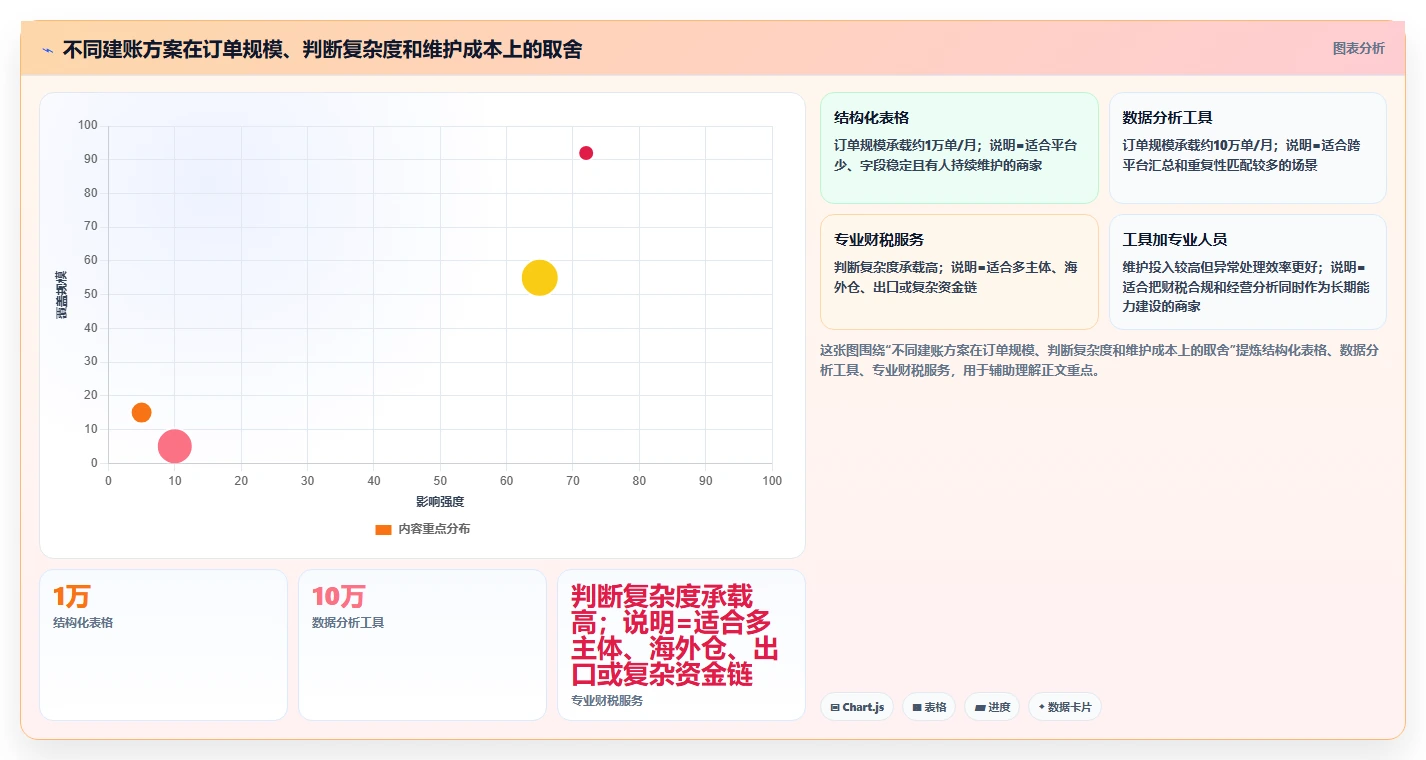Click the 数据卡片 chip
Viewport: 1426px width, 760px height.
[x=1065, y=707]
